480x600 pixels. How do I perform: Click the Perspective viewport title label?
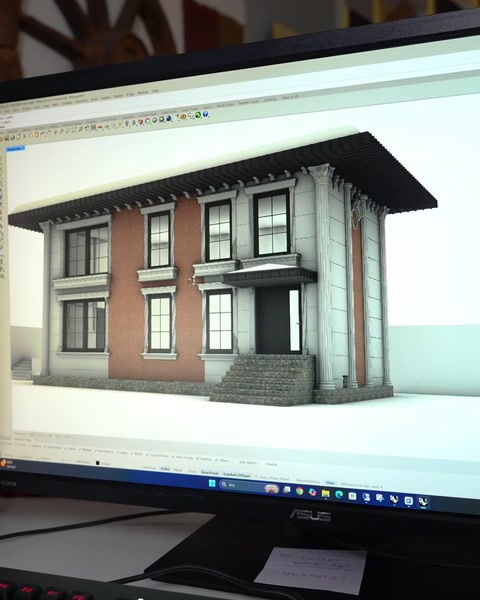click(x=15, y=148)
